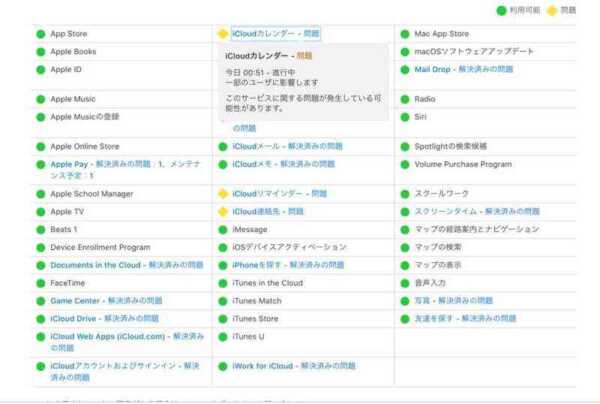
Task: Click the green status dot beside FaceTime
Action: (41, 283)
